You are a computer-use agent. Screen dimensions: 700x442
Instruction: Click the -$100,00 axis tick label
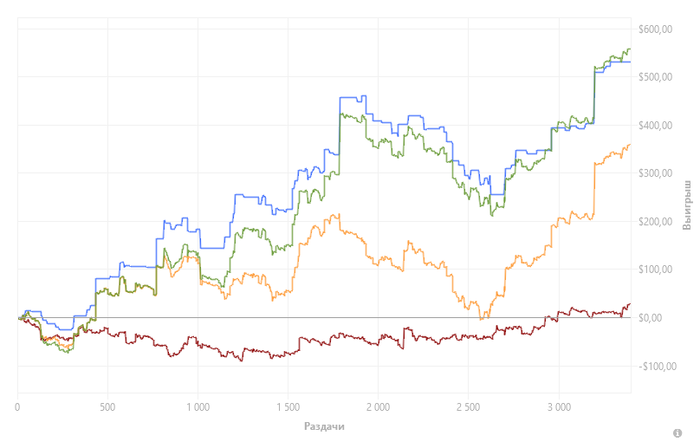pyautogui.click(x=657, y=365)
